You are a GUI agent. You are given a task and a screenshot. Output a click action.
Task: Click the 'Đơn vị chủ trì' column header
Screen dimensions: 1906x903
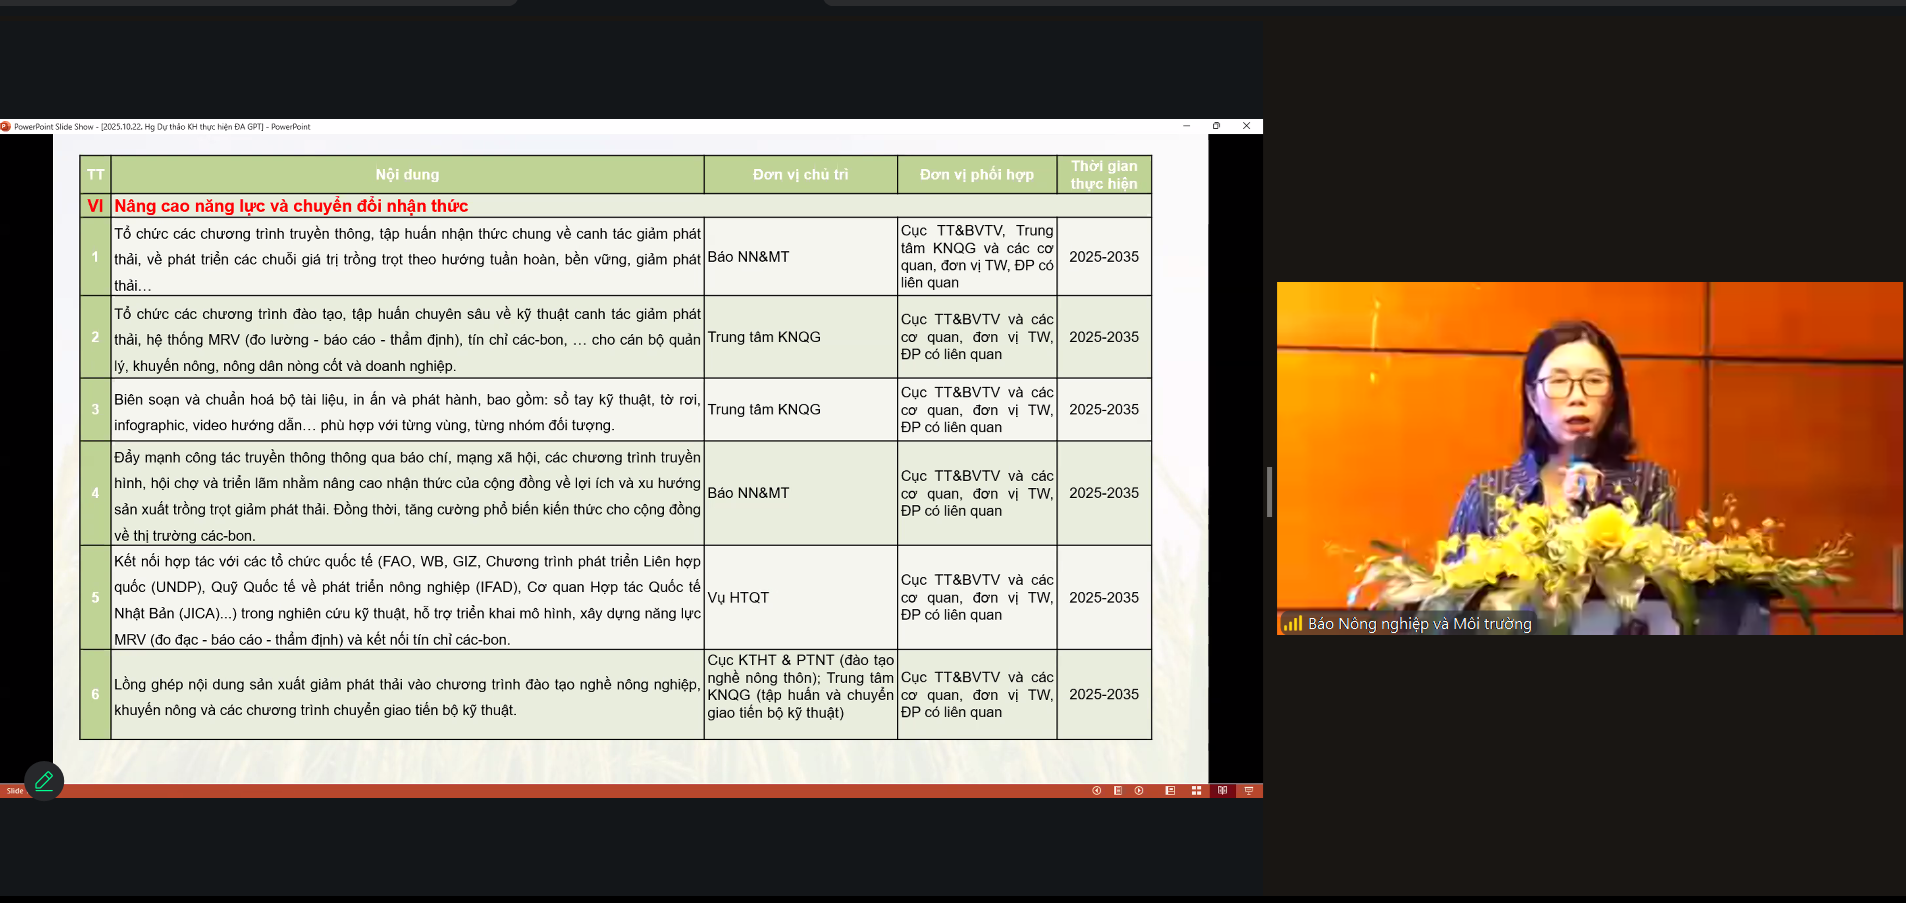click(x=800, y=175)
